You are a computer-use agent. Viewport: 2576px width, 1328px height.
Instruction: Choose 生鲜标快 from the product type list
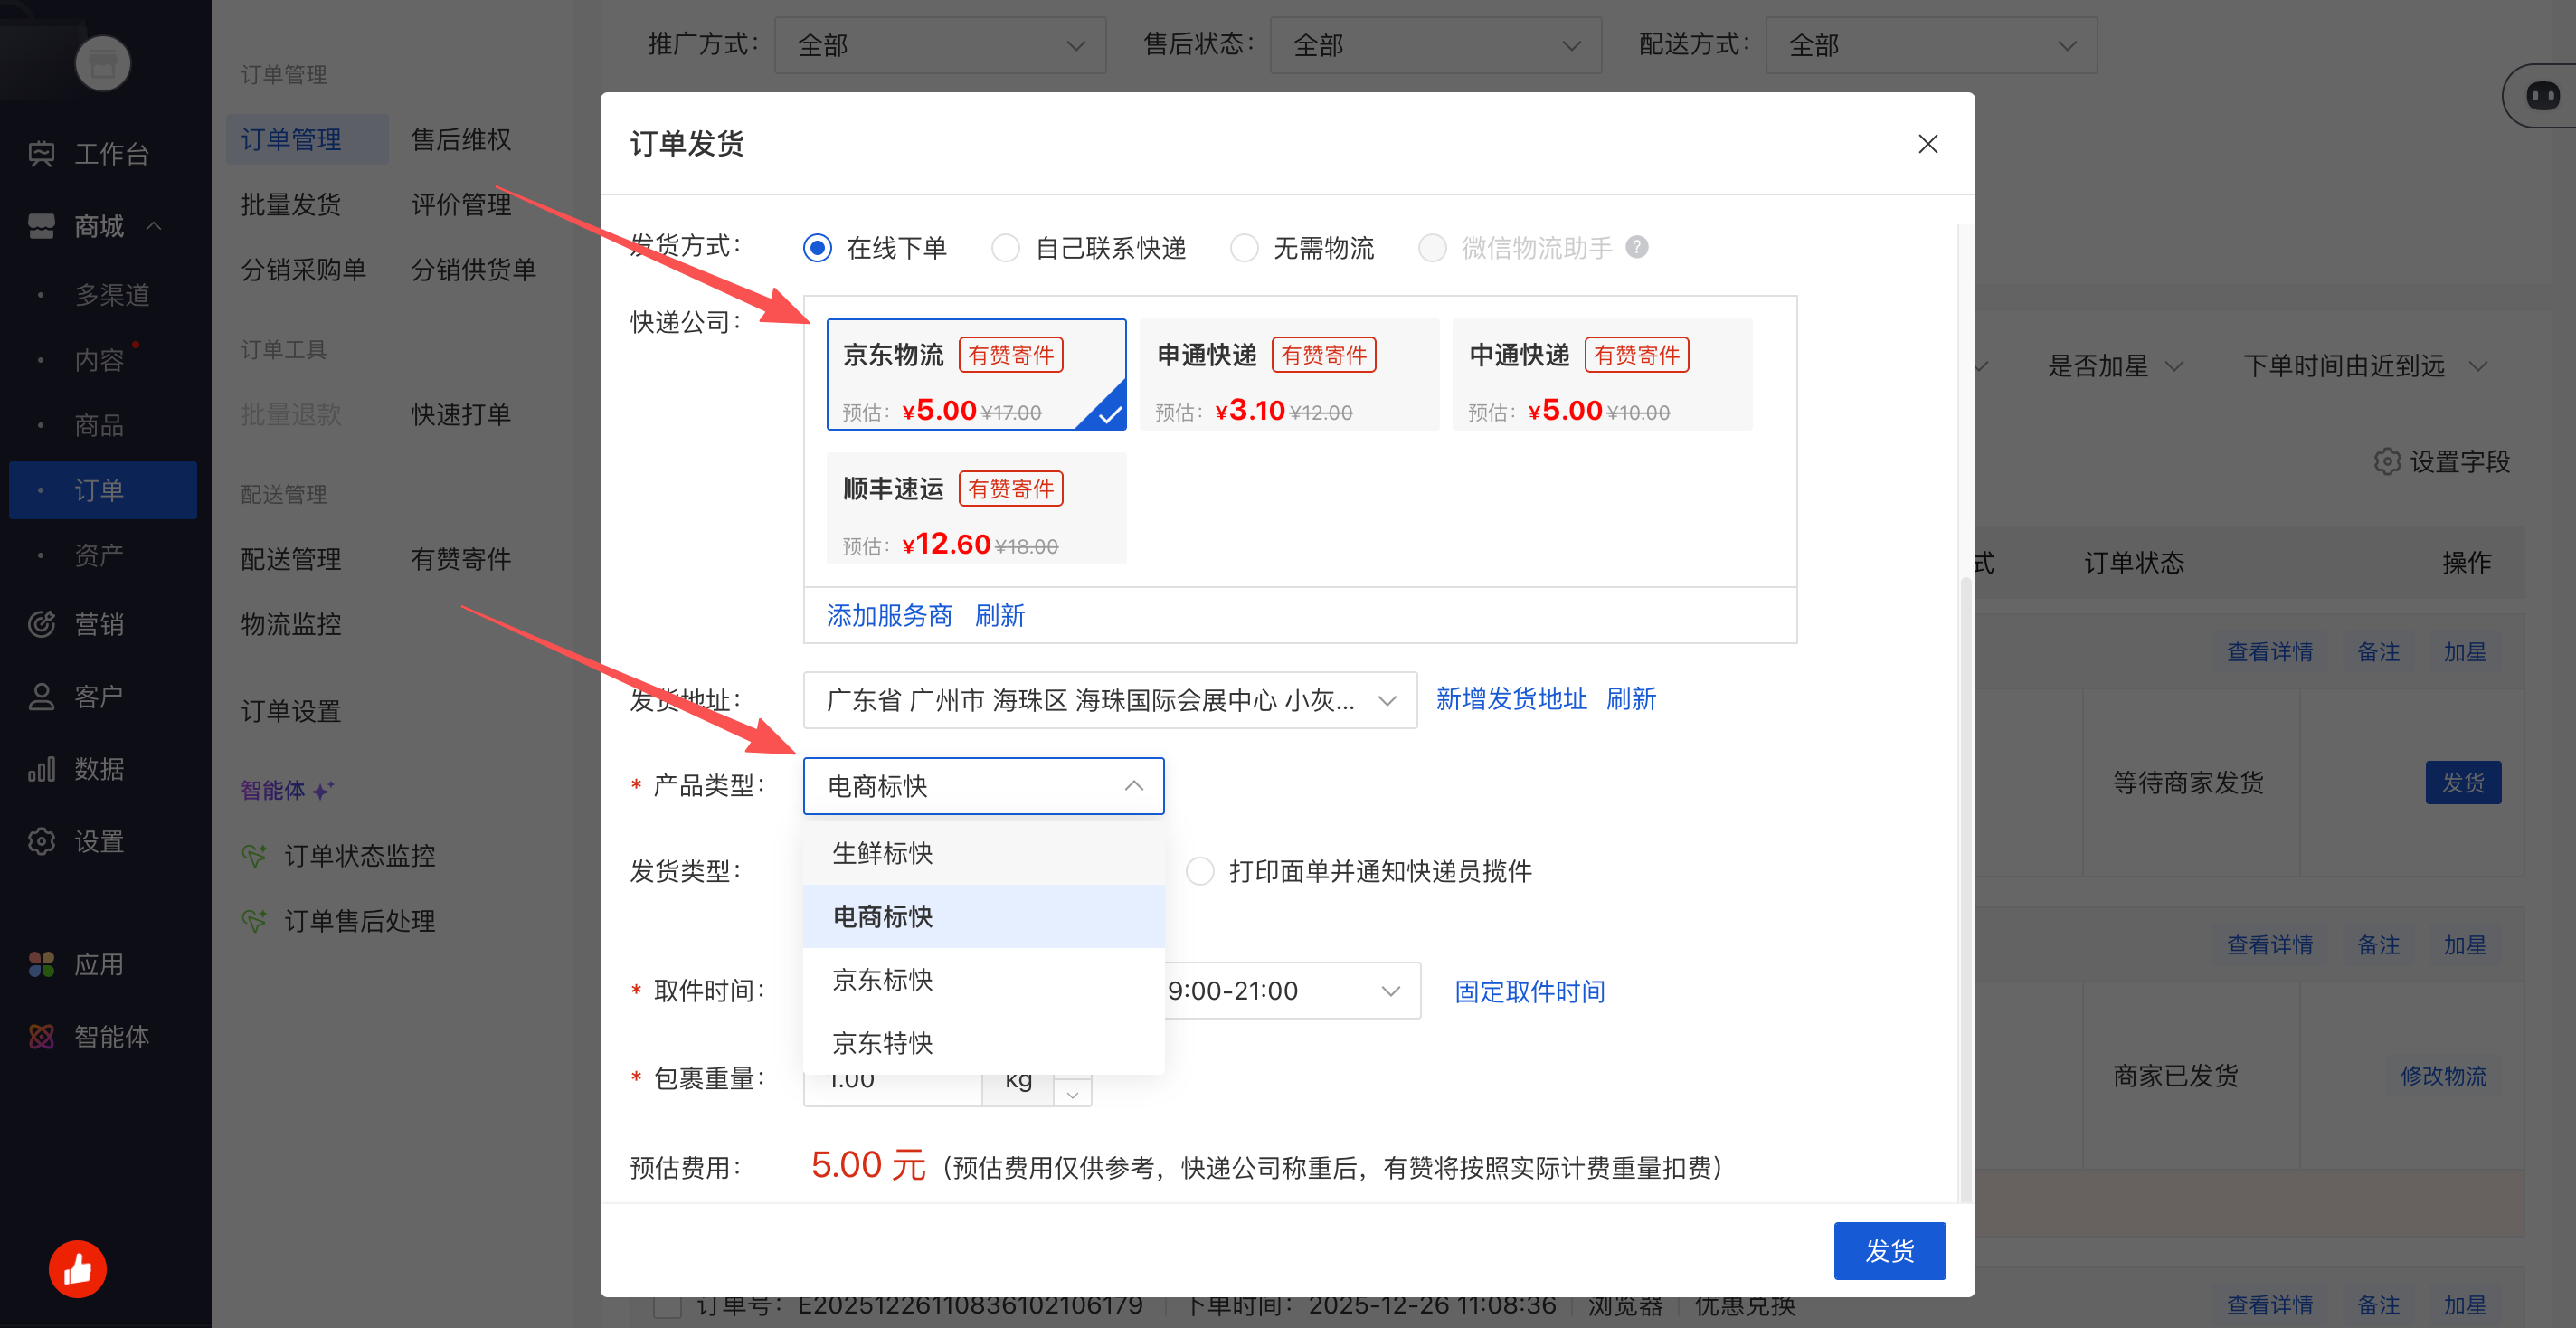tap(883, 853)
